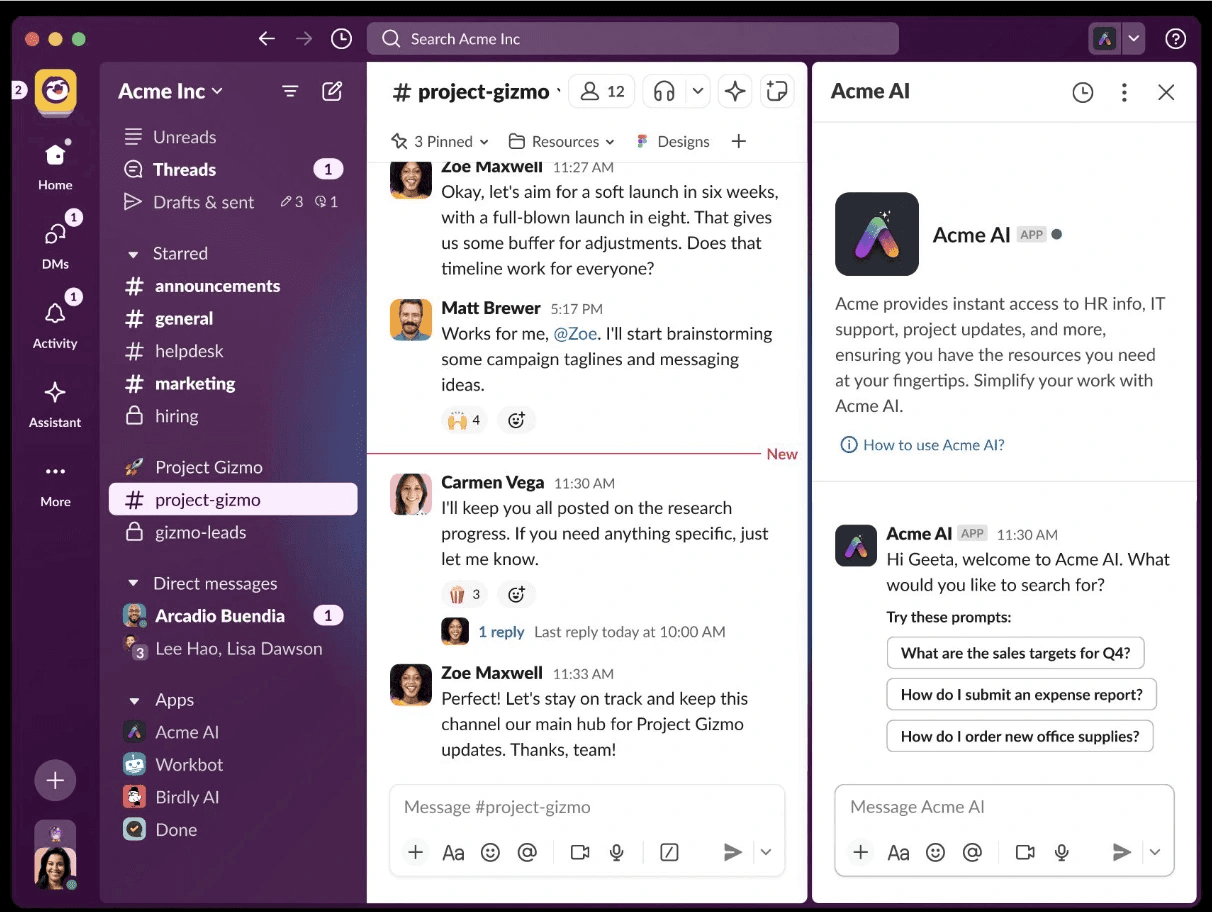Screen dimensions: 1212x912
Task: Record video clip in project-gizmo composer
Action: coord(580,852)
